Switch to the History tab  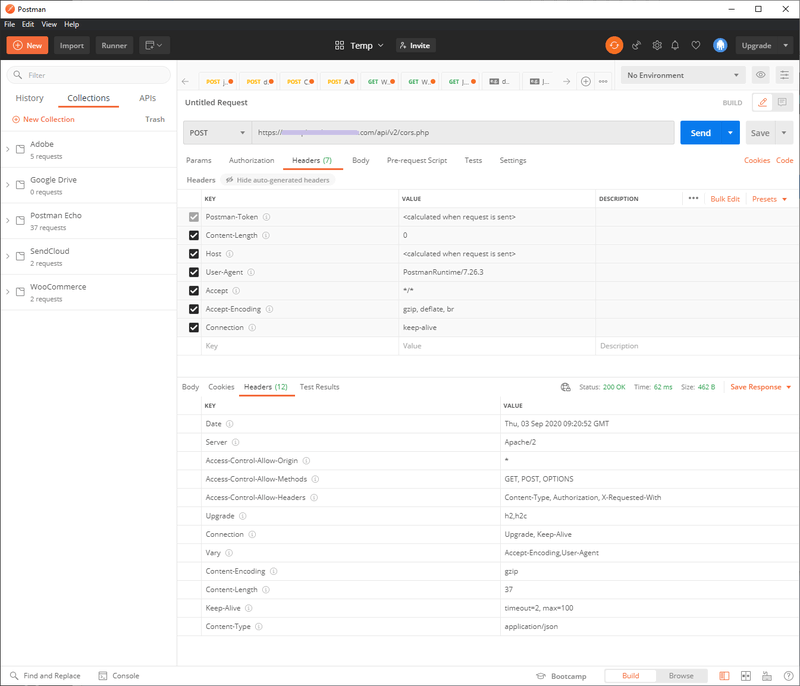30,98
